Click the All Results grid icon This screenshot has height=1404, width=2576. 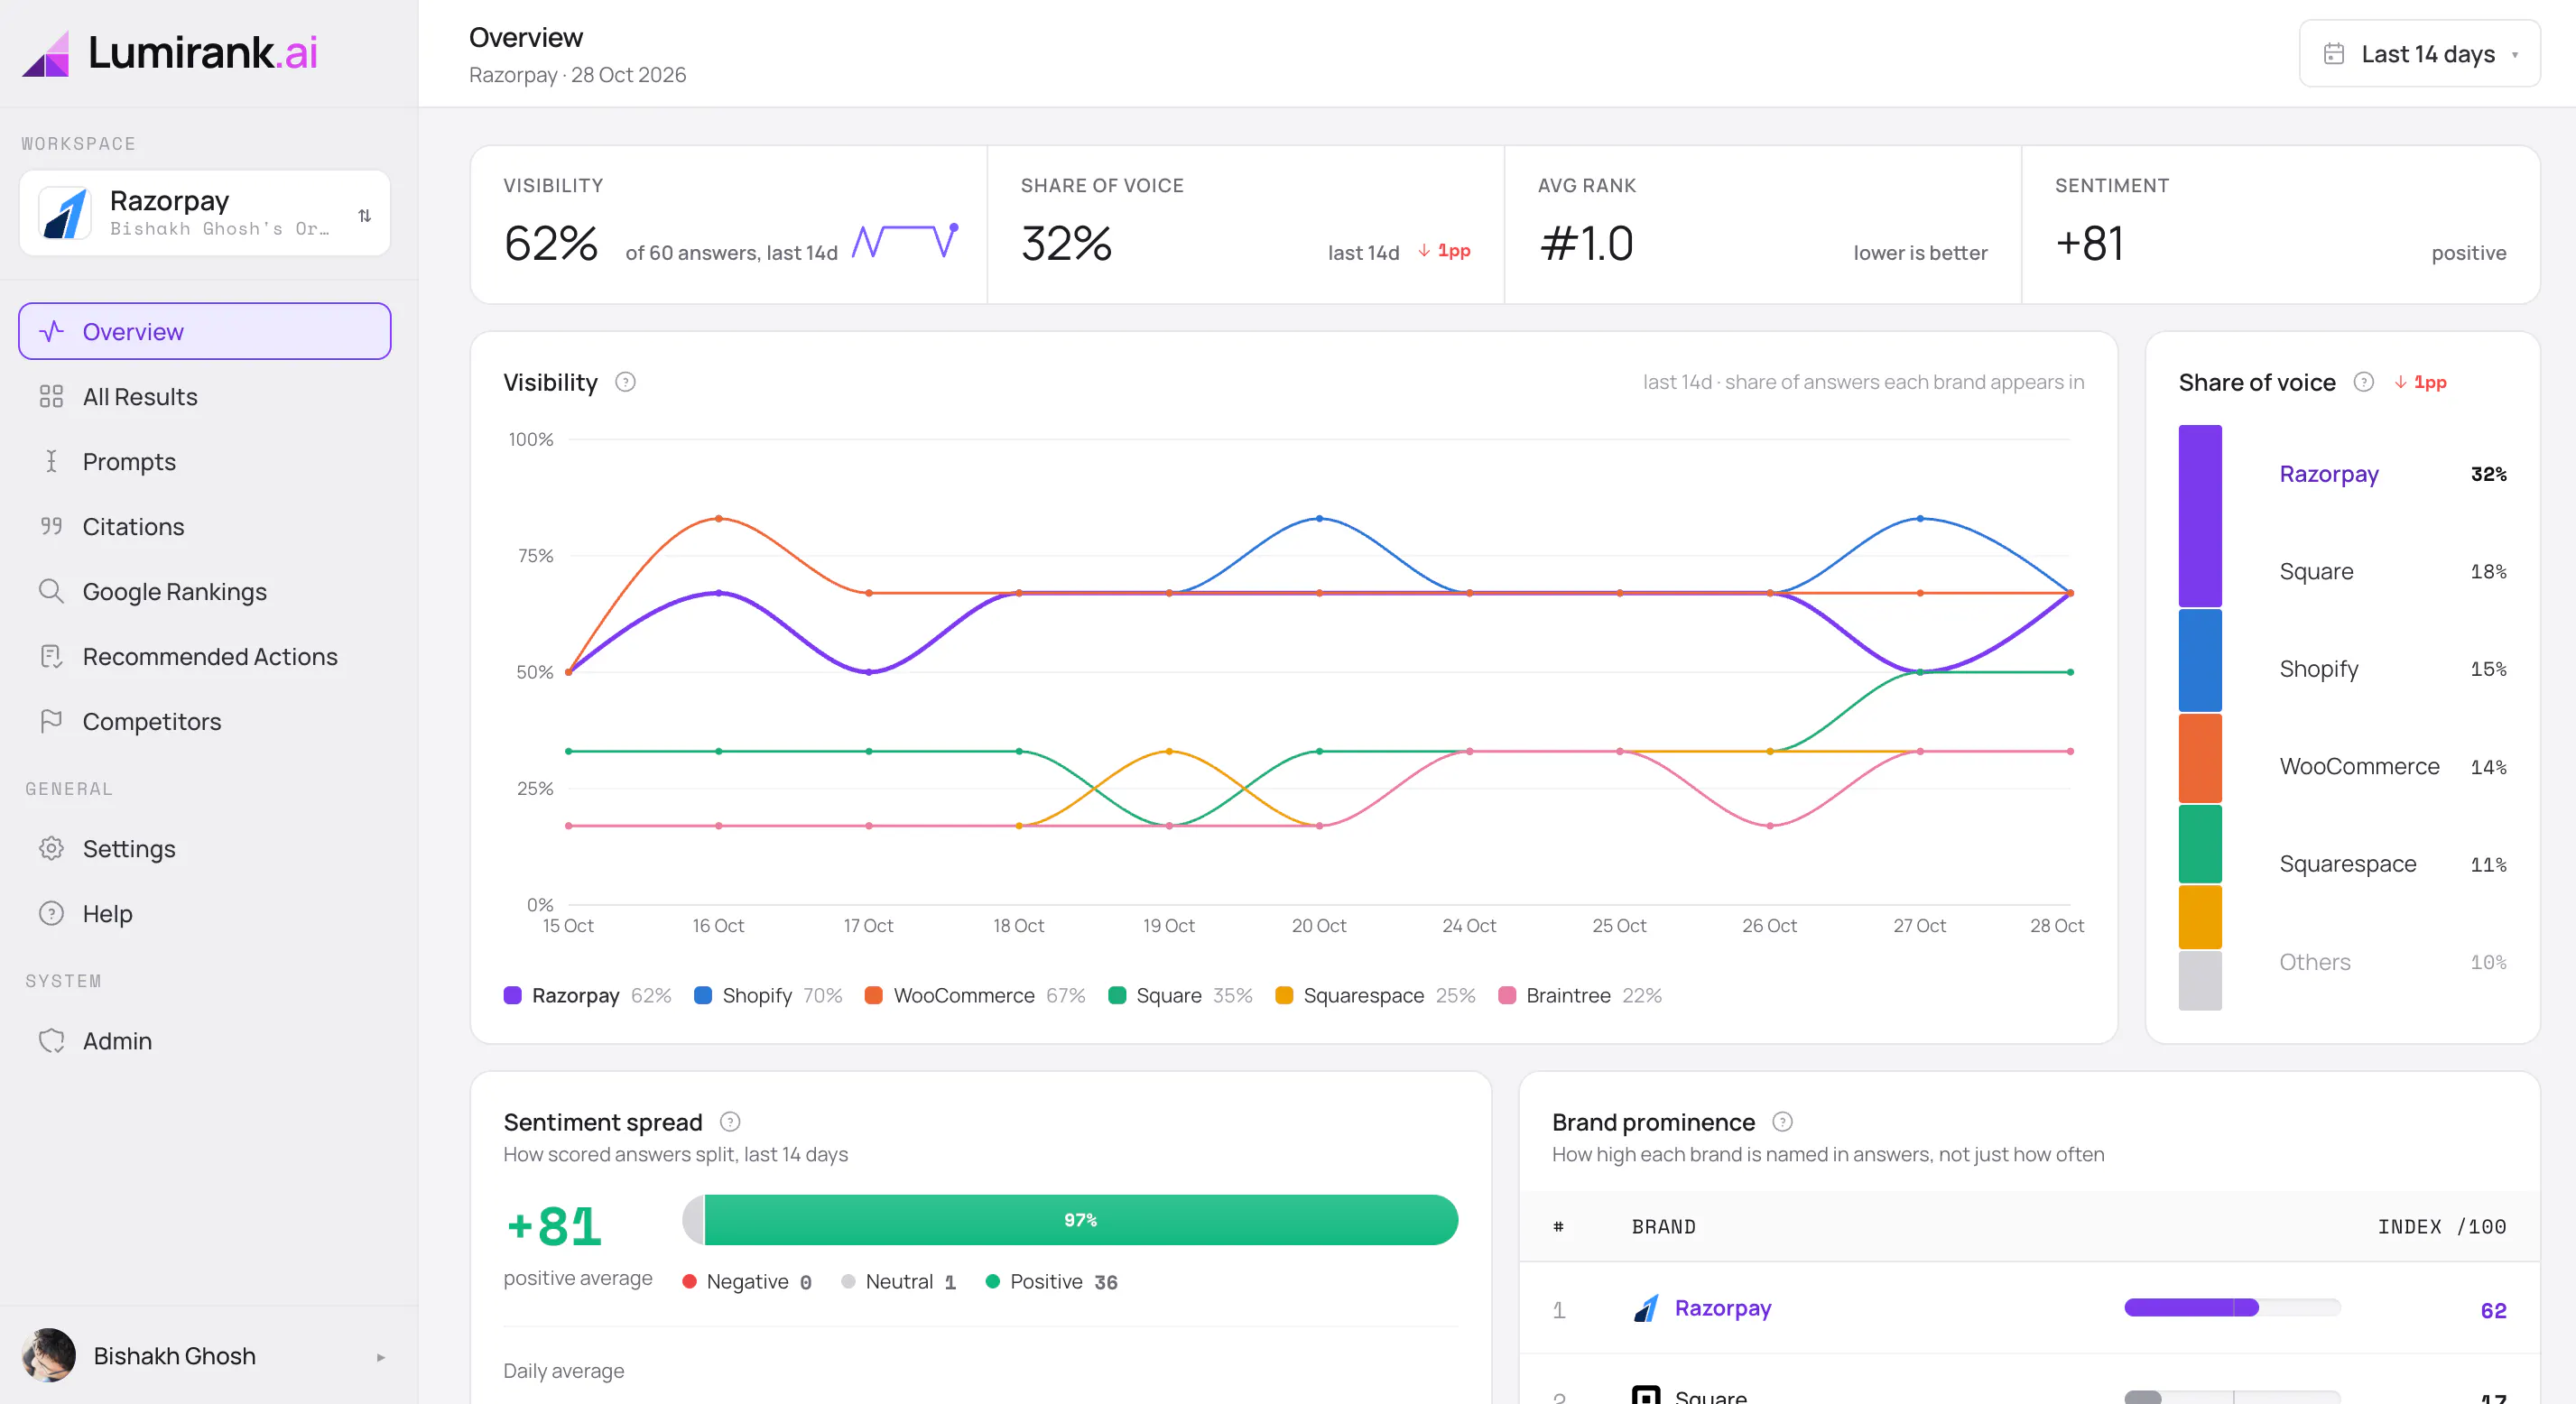coord(51,396)
